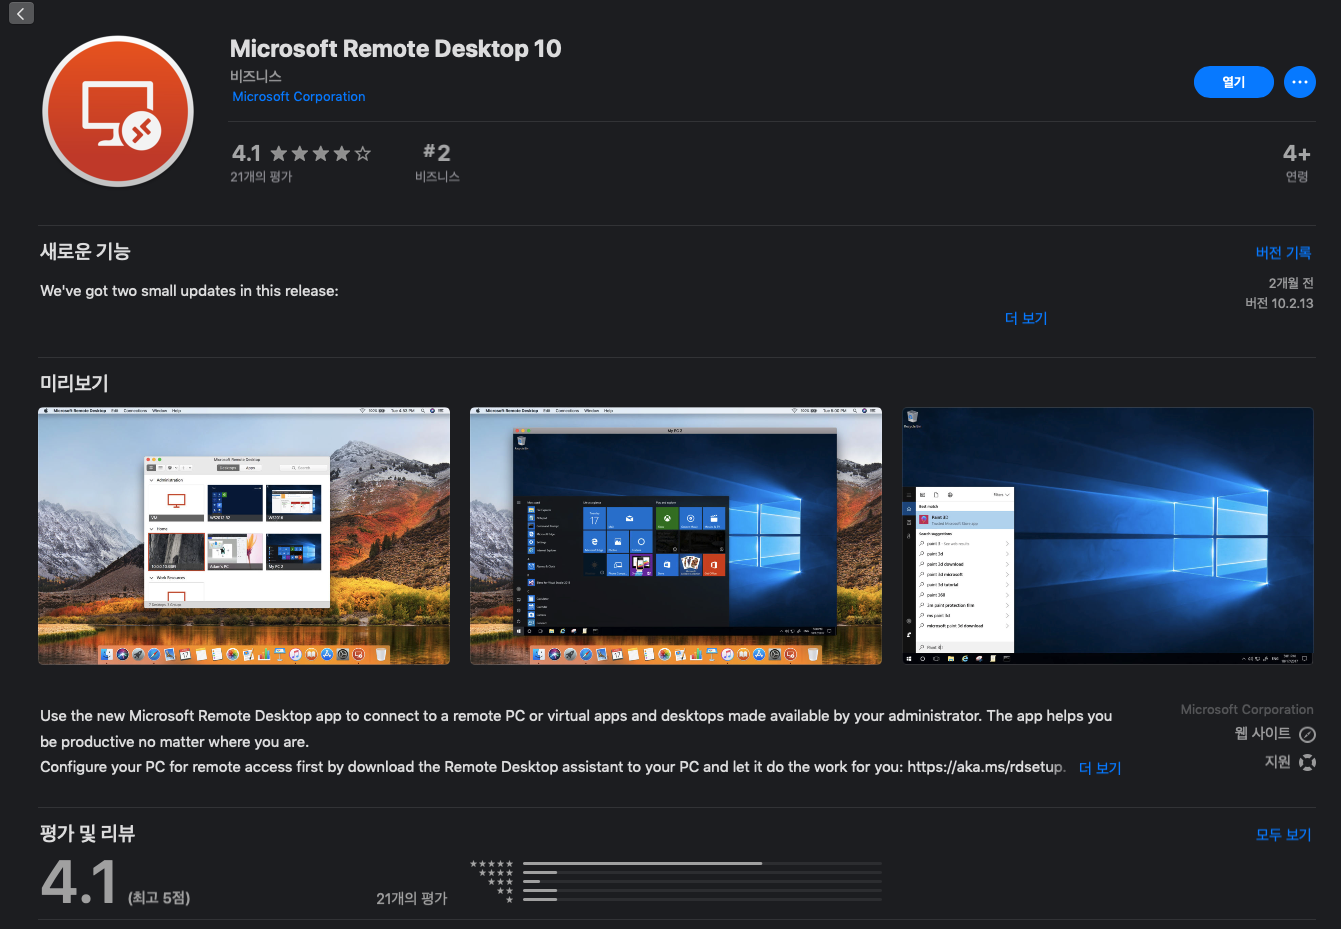Open the app with the 열기 button
This screenshot has height=929, width=1341.
point(1233,82)
